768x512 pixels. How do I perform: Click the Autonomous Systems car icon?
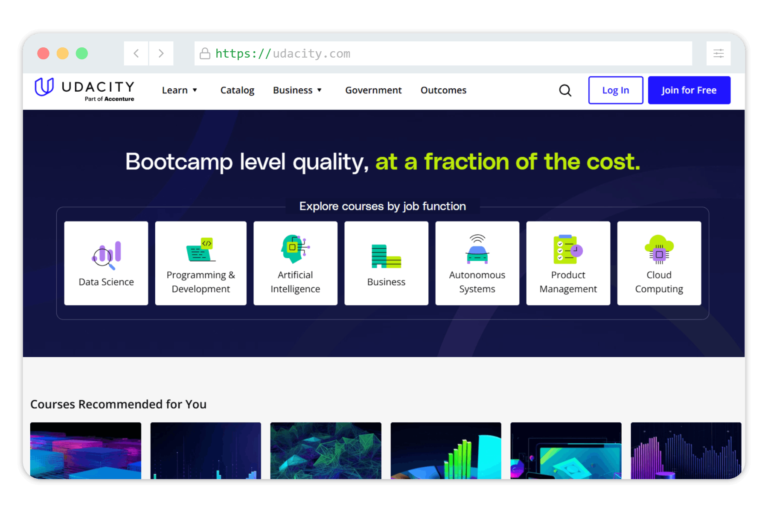click(x=477, y=249)
